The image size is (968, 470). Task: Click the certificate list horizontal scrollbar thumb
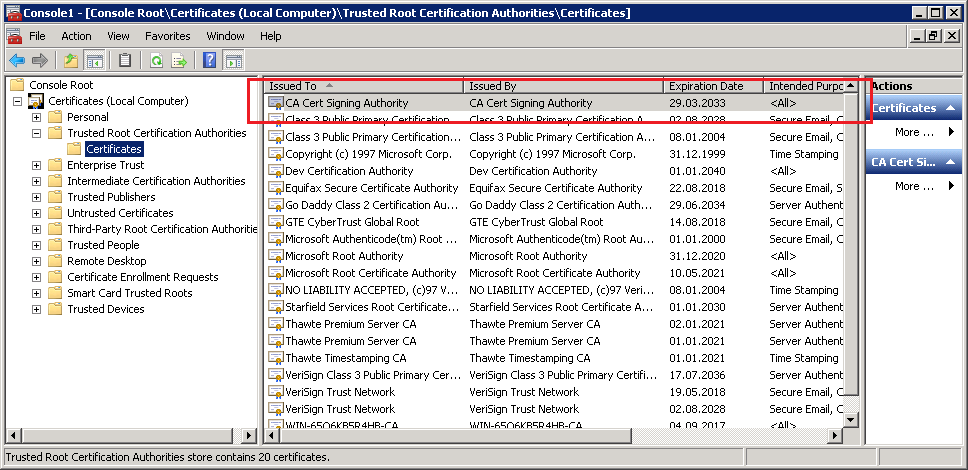pyautogui.click(x=455, y=436)
